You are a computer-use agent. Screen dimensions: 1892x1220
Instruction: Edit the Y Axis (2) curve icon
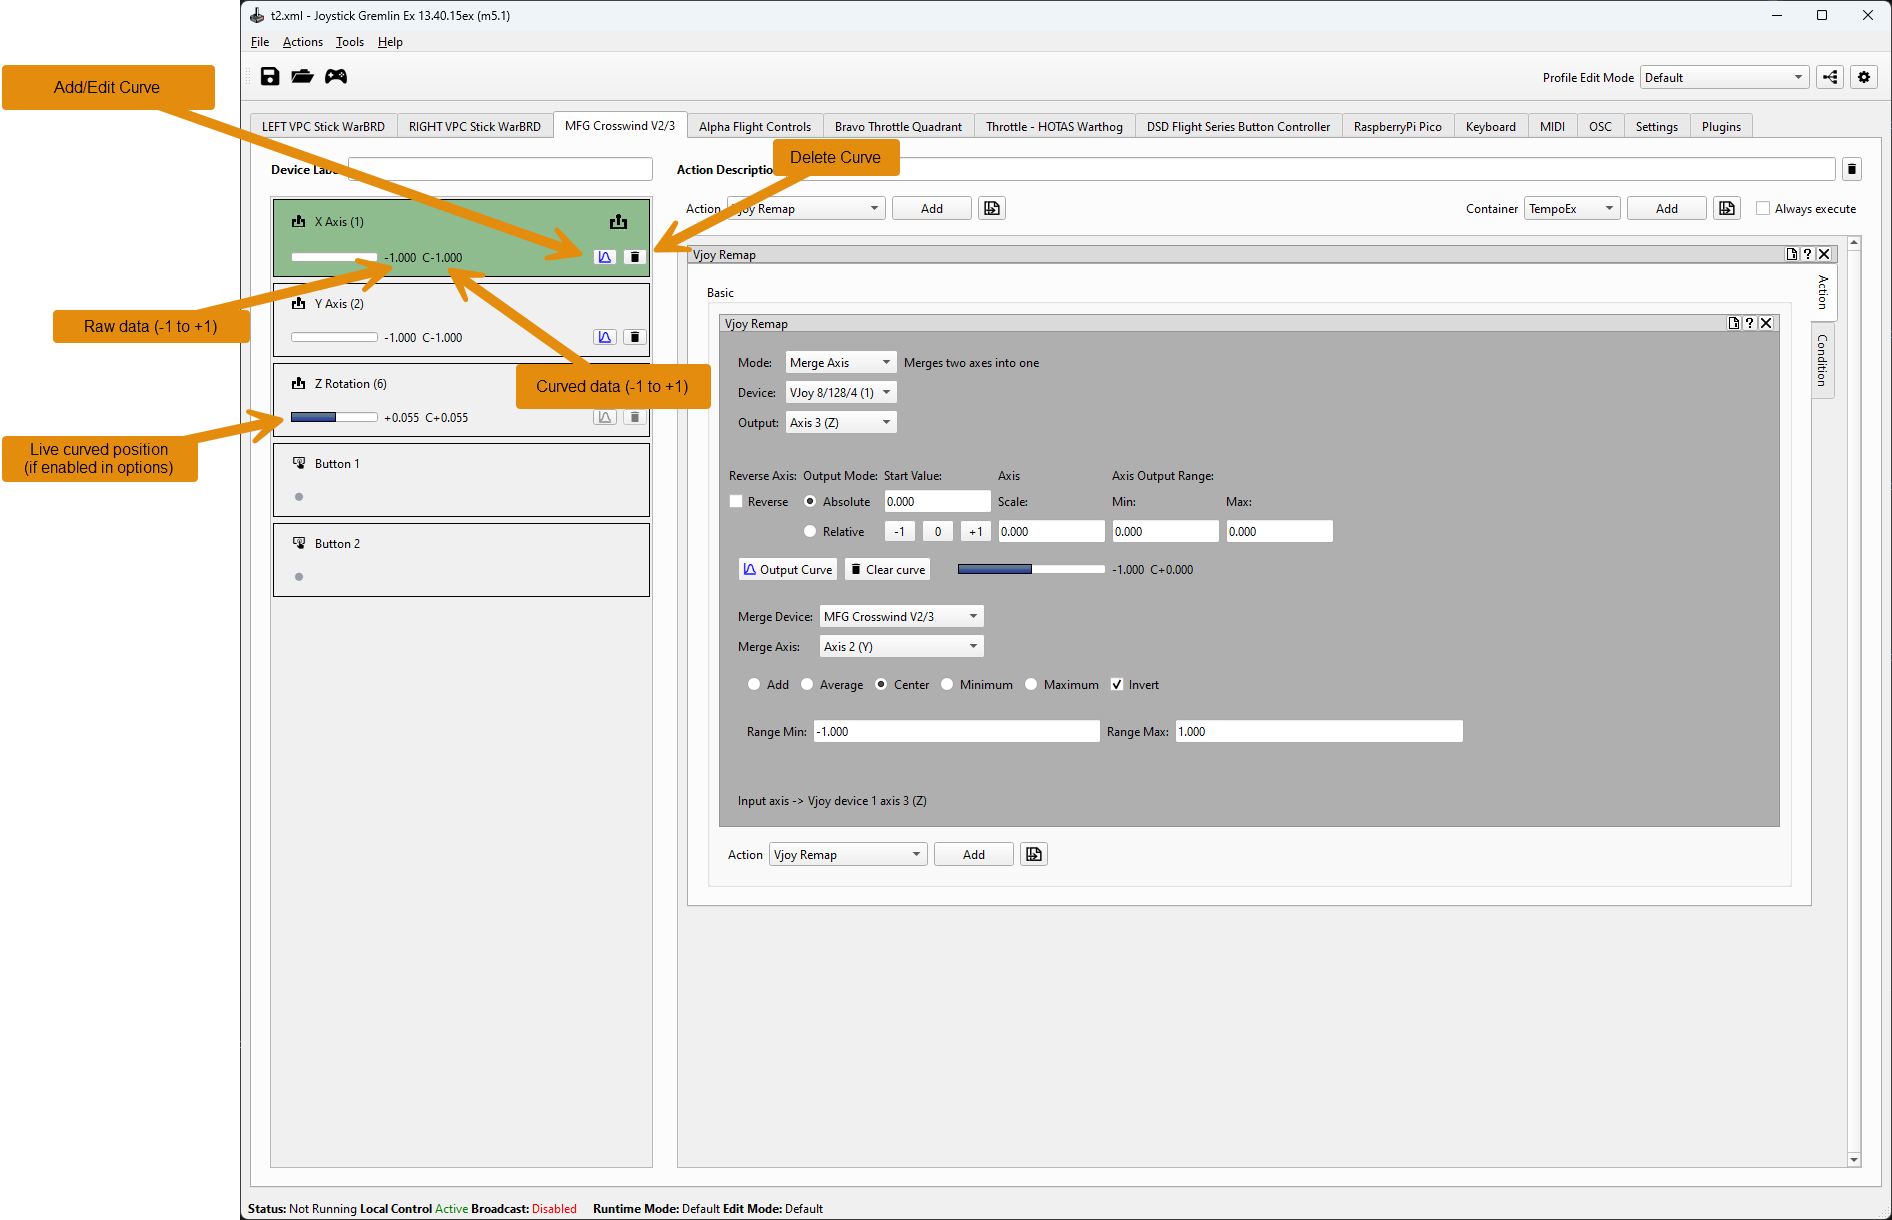coord(605,337)
